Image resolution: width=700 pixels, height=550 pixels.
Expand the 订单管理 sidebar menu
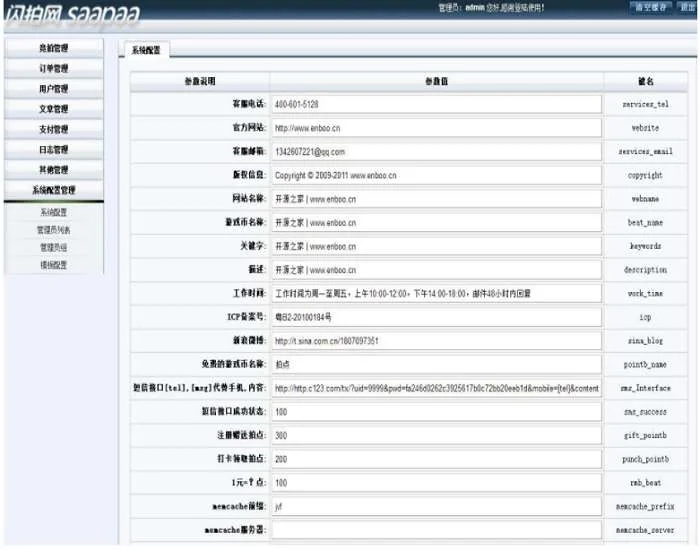click(54, 68)
